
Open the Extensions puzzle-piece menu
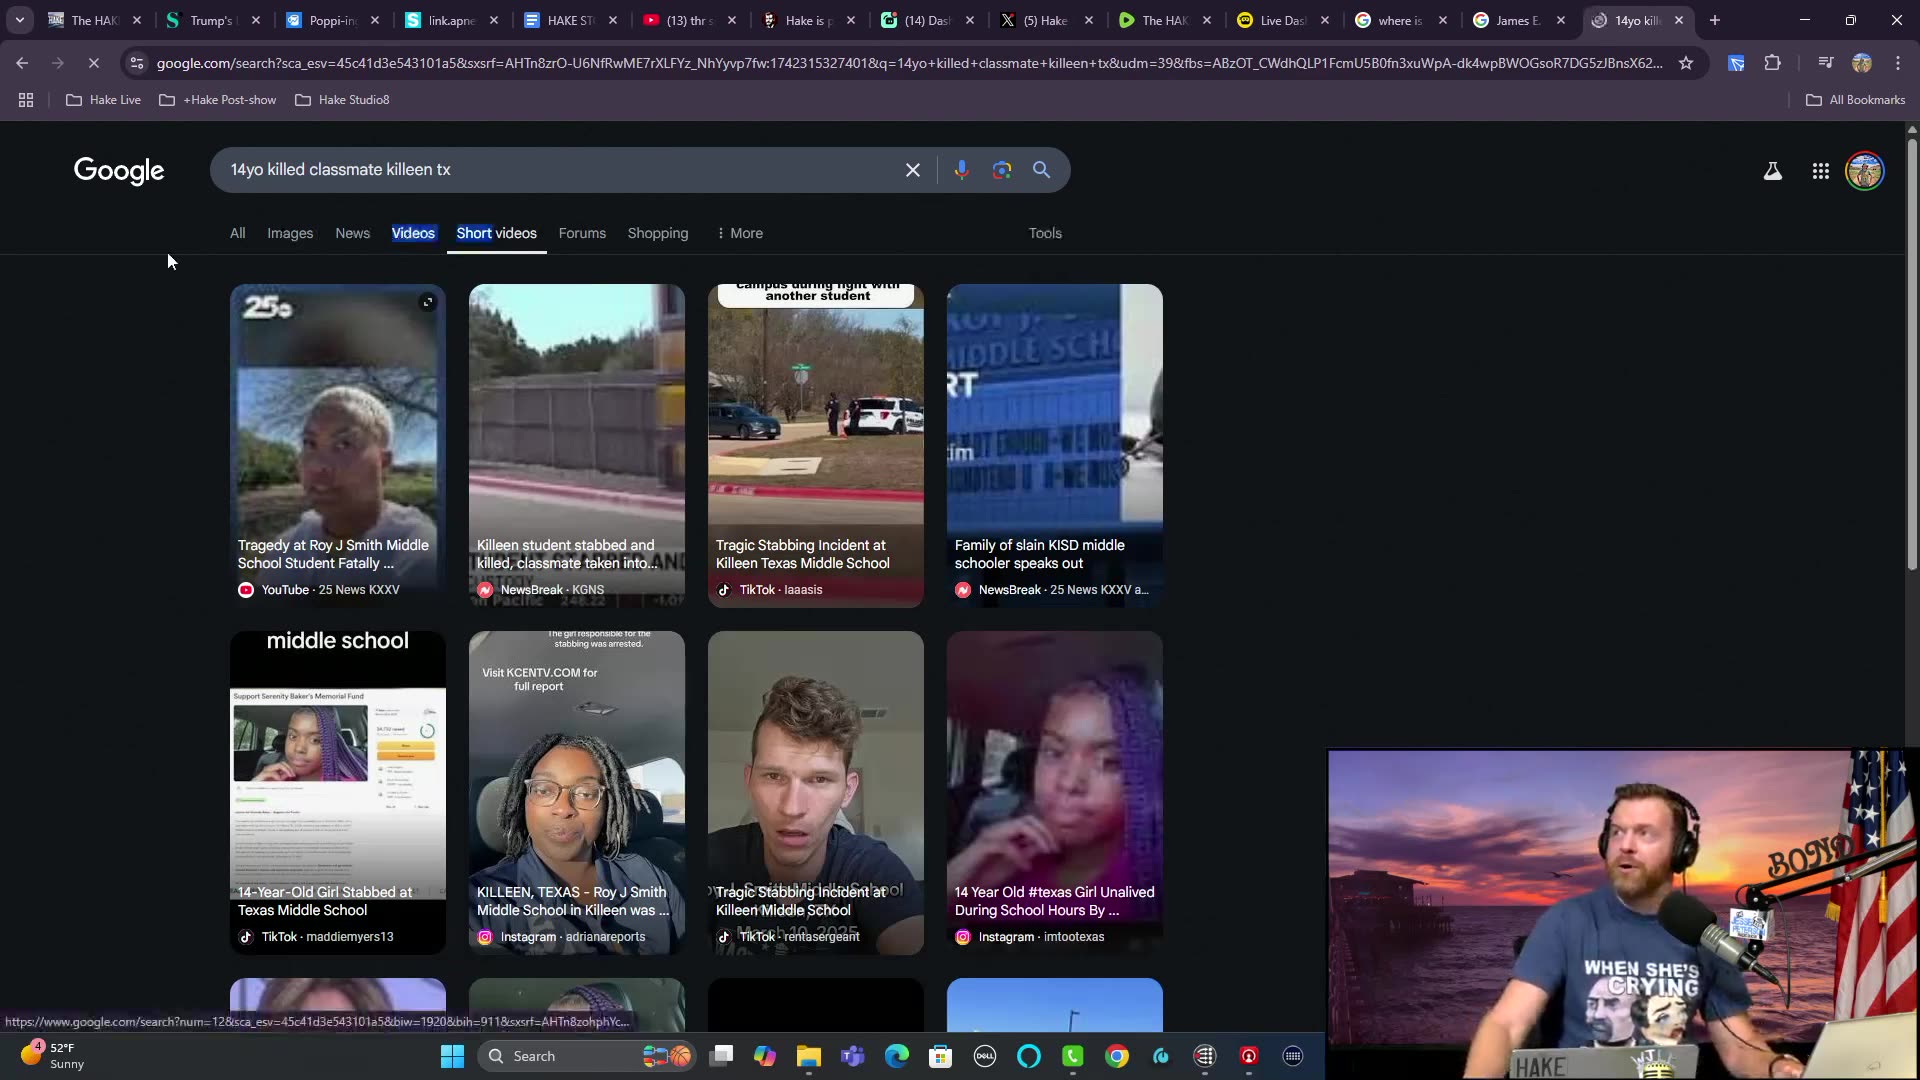pyautogui.click(x=1772, y=63)
